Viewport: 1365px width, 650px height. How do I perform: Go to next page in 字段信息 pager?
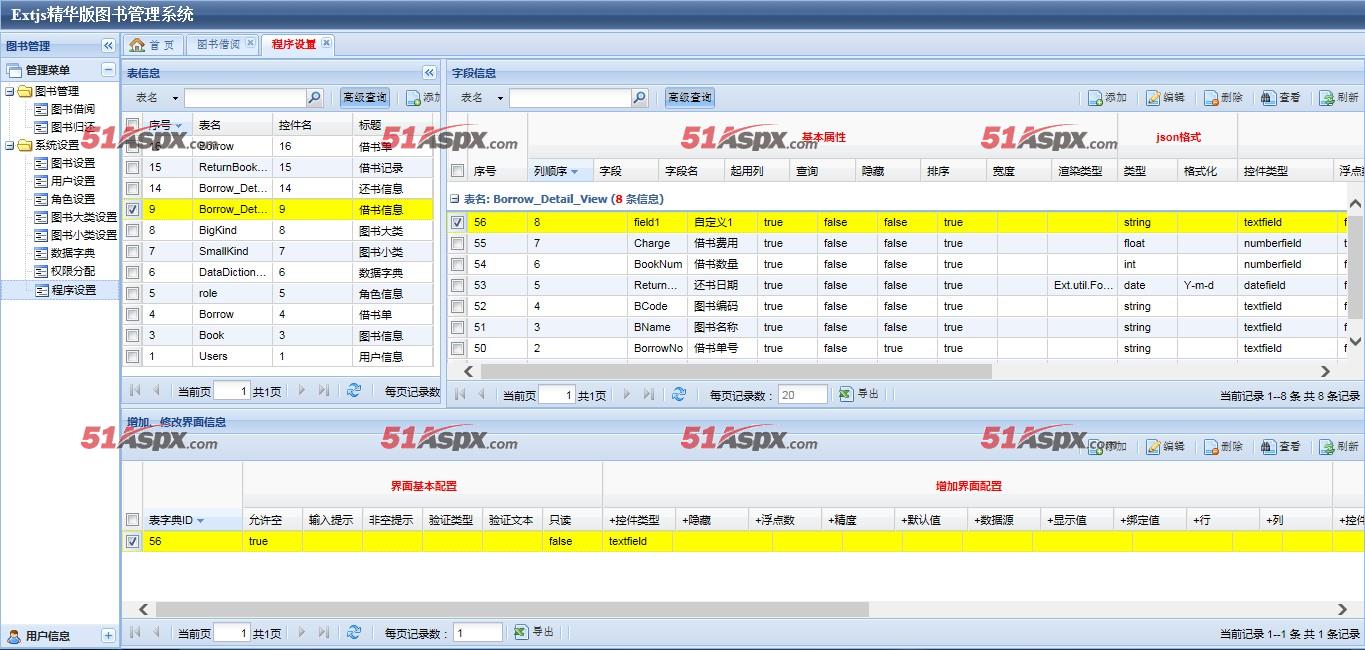(x=627, y=394)
